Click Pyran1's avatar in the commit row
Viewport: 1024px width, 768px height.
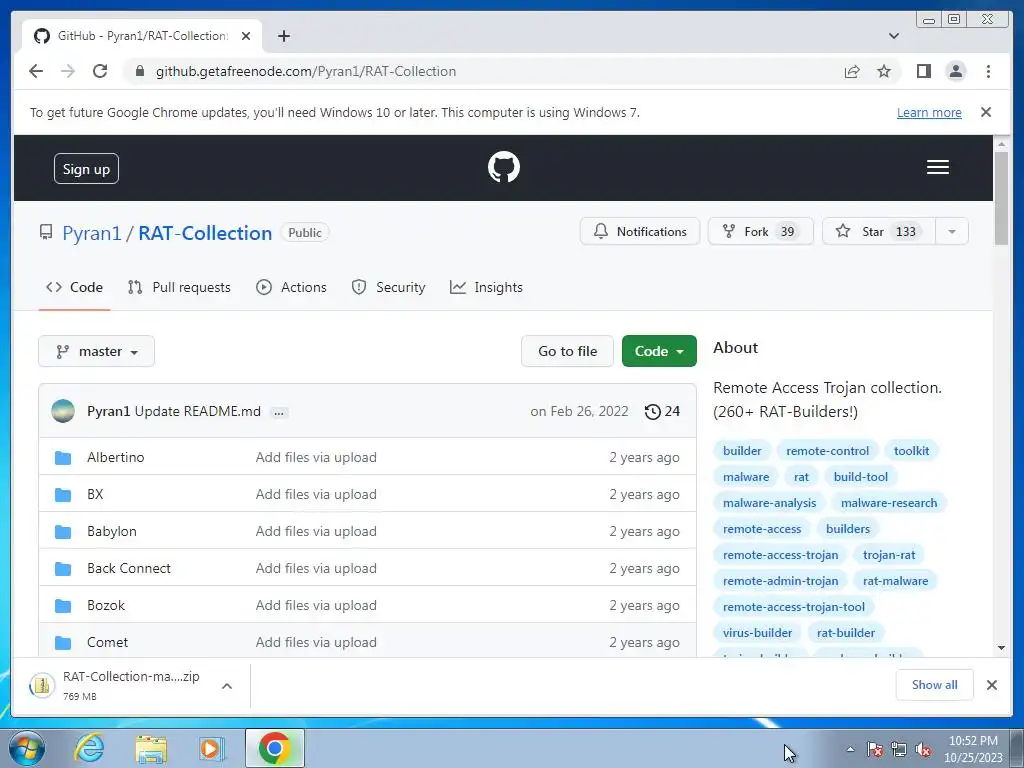(x=63, y=411)
